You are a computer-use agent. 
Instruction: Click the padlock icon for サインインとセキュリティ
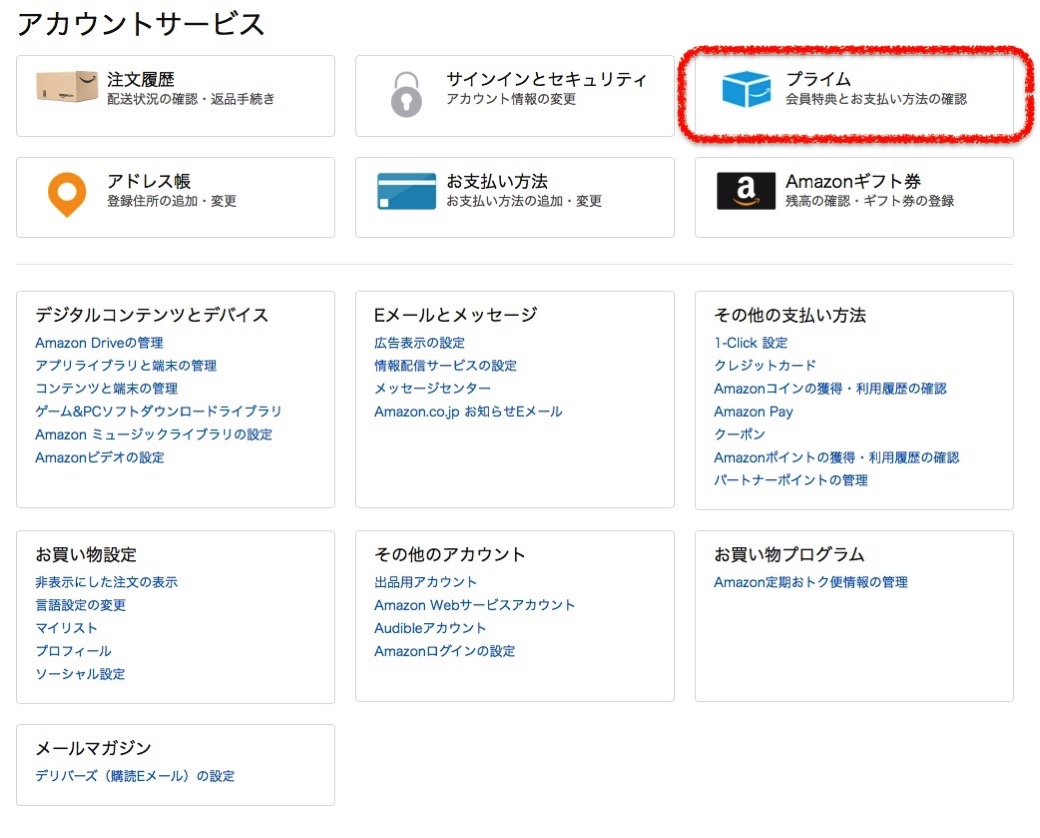coord(407,96)
